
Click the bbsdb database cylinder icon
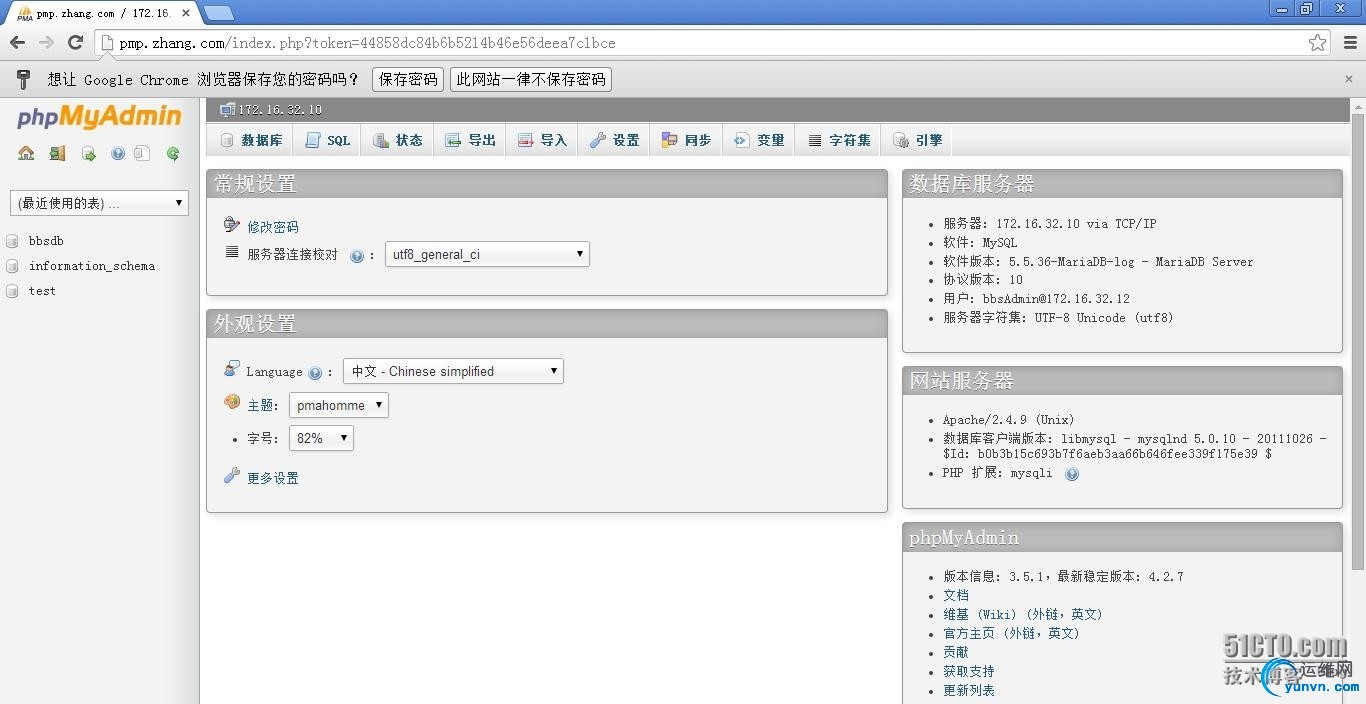[x=12, y=241]
